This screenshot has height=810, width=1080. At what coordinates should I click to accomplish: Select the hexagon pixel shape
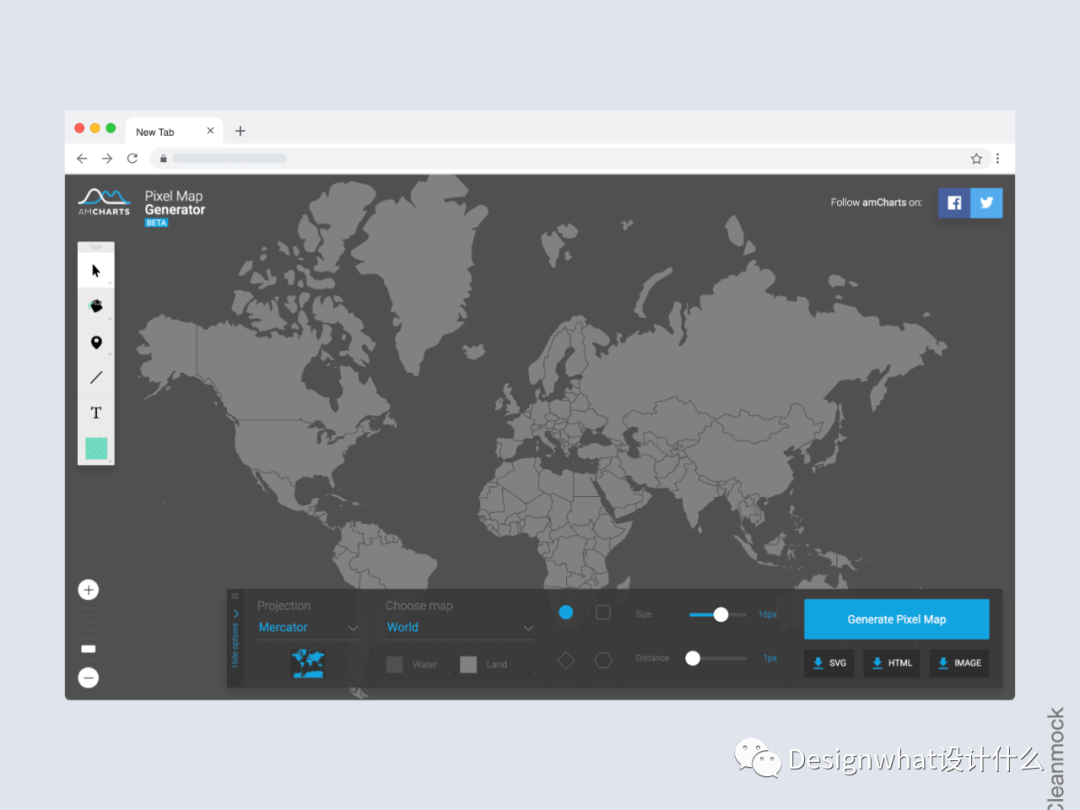(x=603, y=661)
